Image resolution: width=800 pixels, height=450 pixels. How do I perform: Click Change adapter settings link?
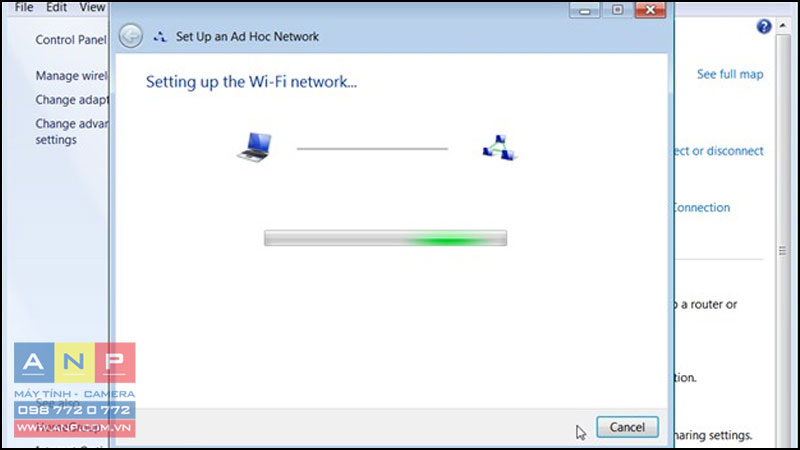click(x=72, y=99)
